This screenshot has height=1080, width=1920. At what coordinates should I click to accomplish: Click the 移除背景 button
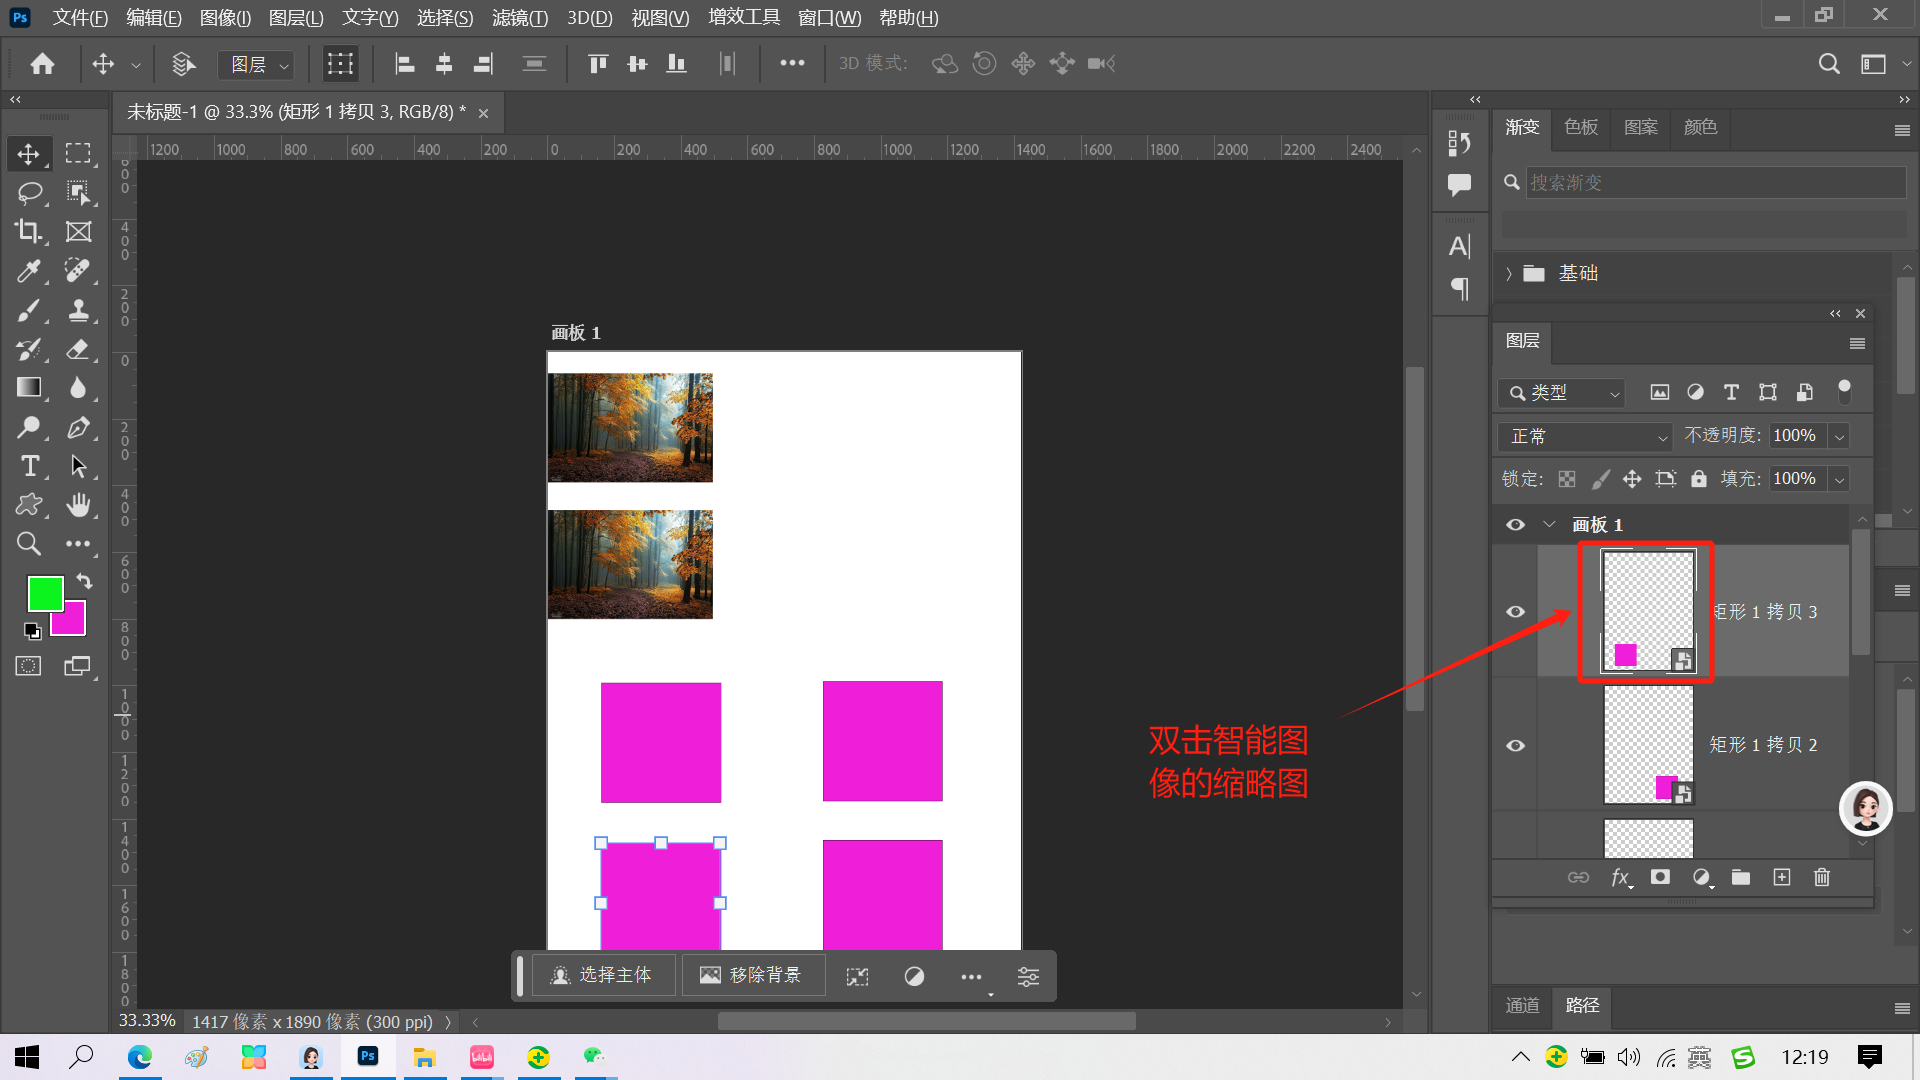click(752, 975)
